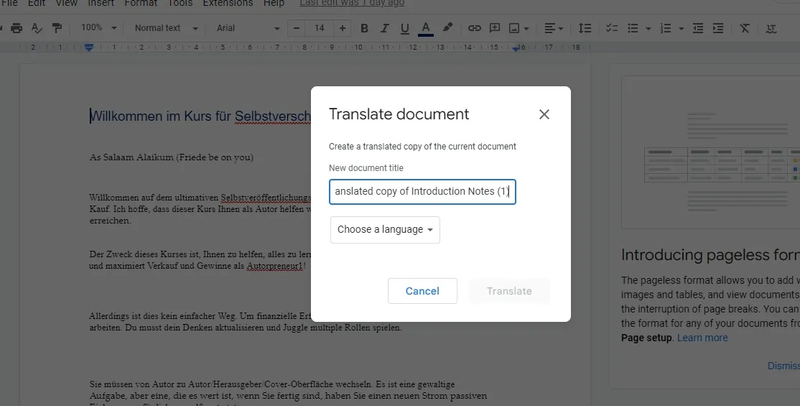Select the Paint format tool
Viewport: 800px width, 406px height.
point(57,28)
